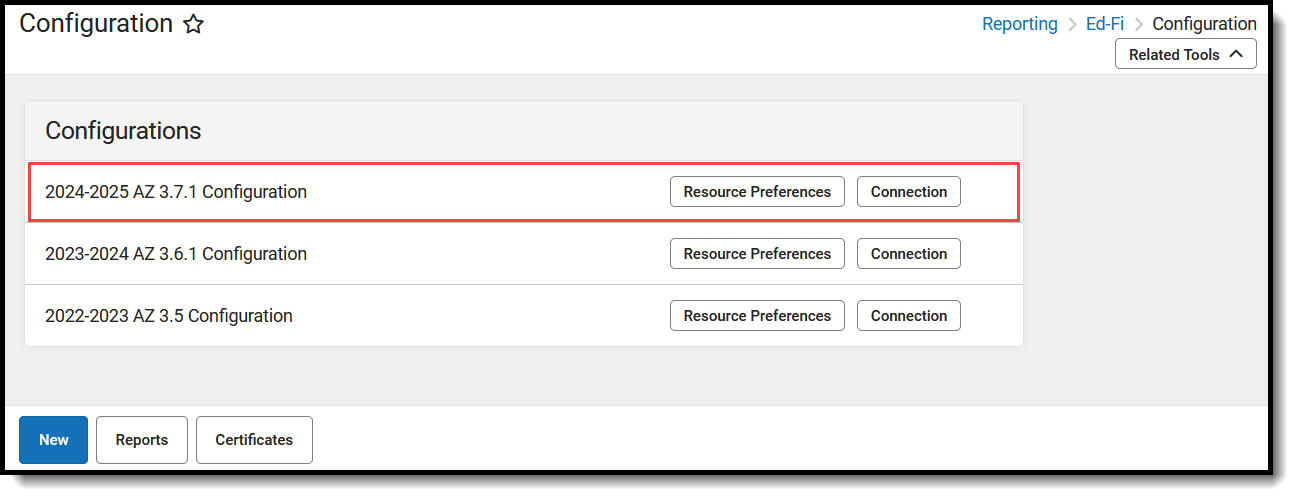Open Connection for the 2022-2023 AZ 3.5 configuration
This screenshot has height=500, width=1298.
click(908, 316)
